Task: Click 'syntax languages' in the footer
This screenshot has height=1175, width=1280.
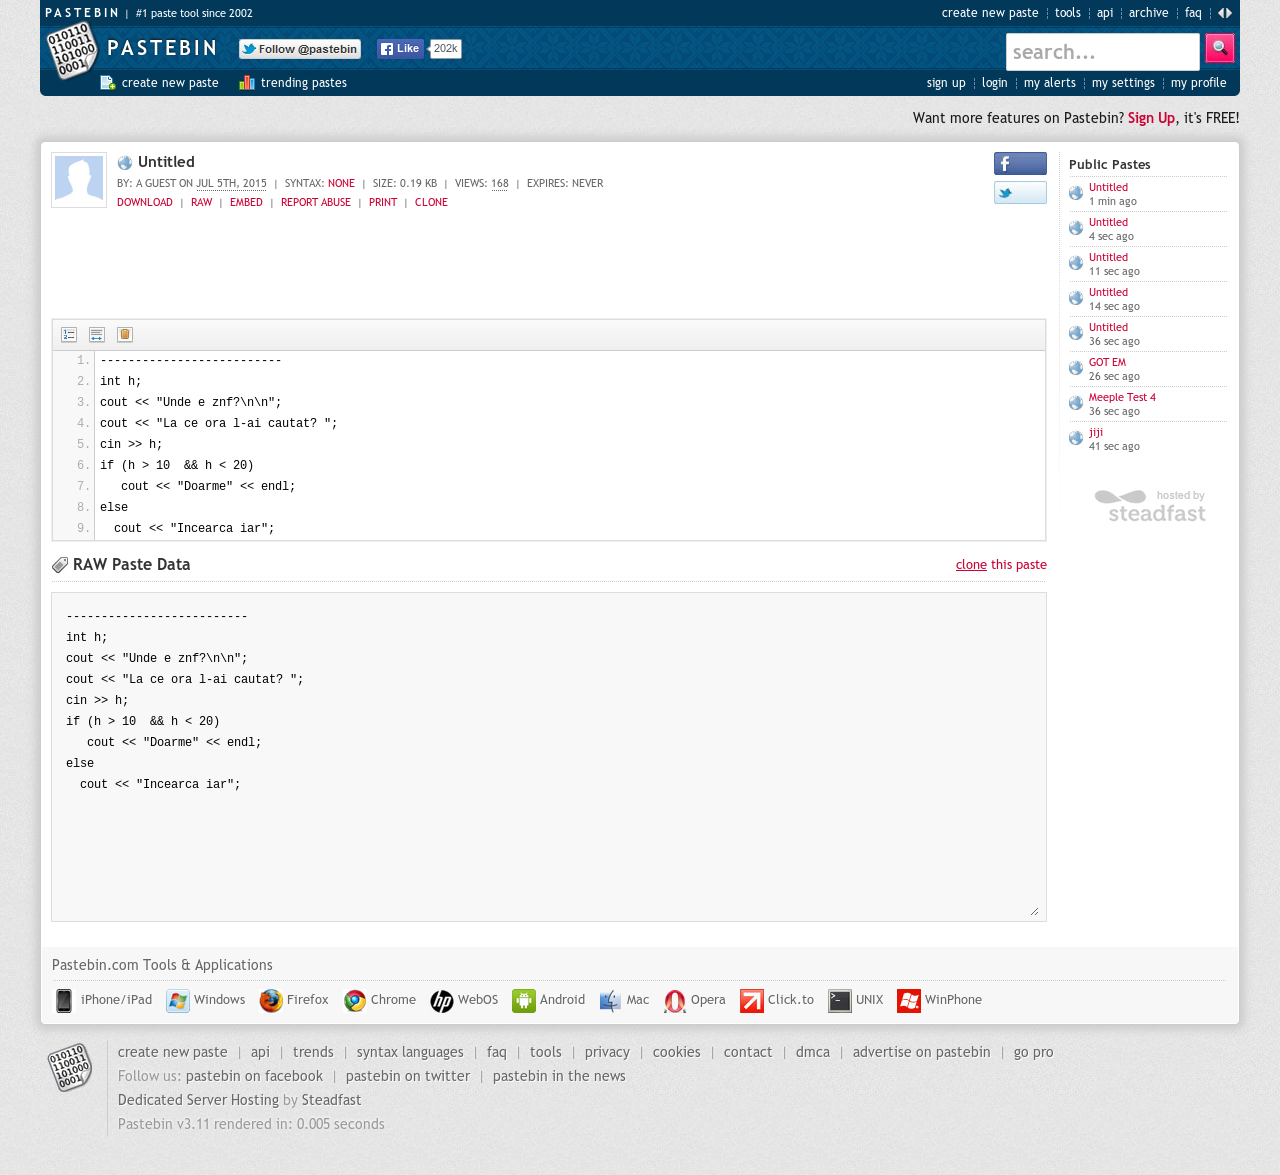Action: coord(410,1052)
